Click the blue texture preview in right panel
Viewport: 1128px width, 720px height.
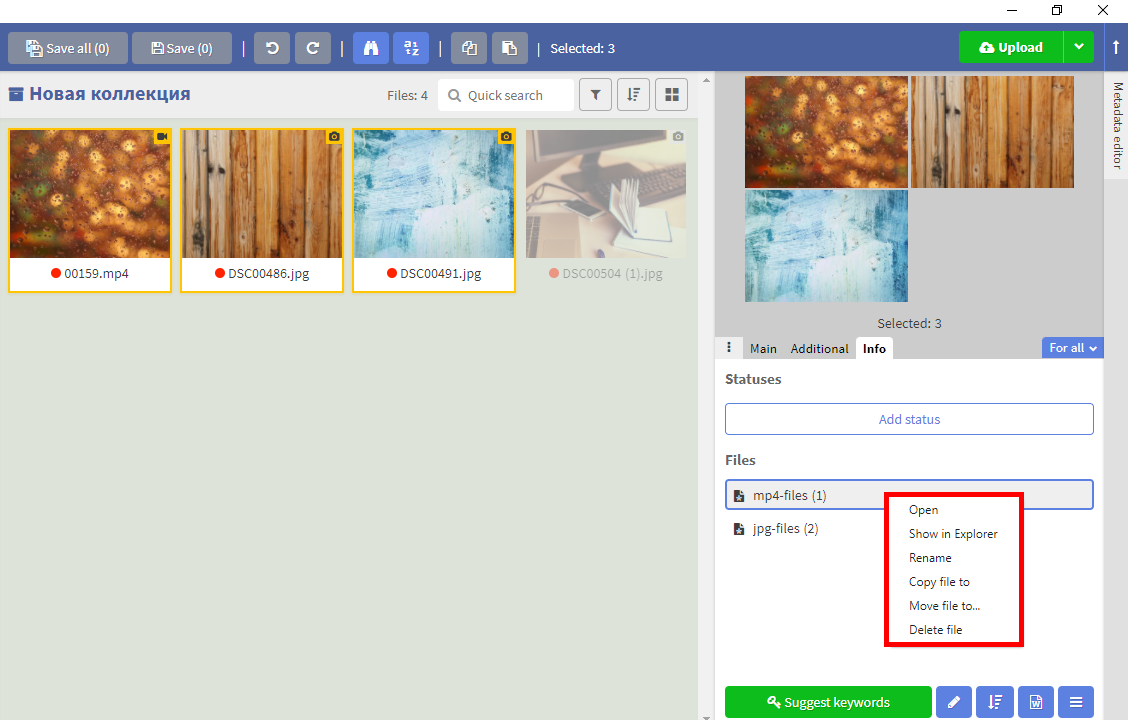coord(826,246)
